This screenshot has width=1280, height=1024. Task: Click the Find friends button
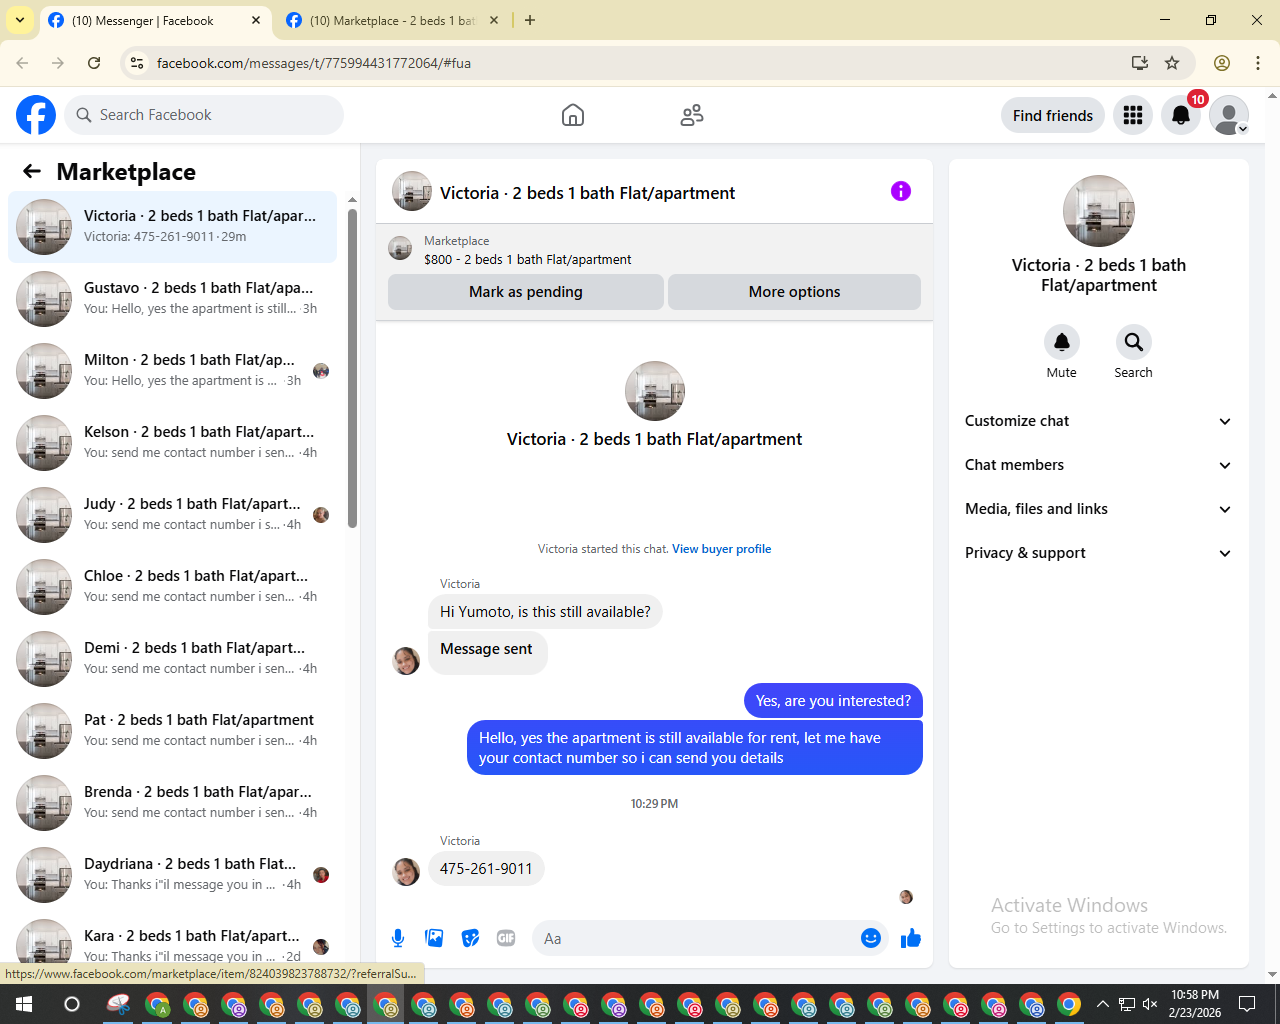coord(1053,115)
